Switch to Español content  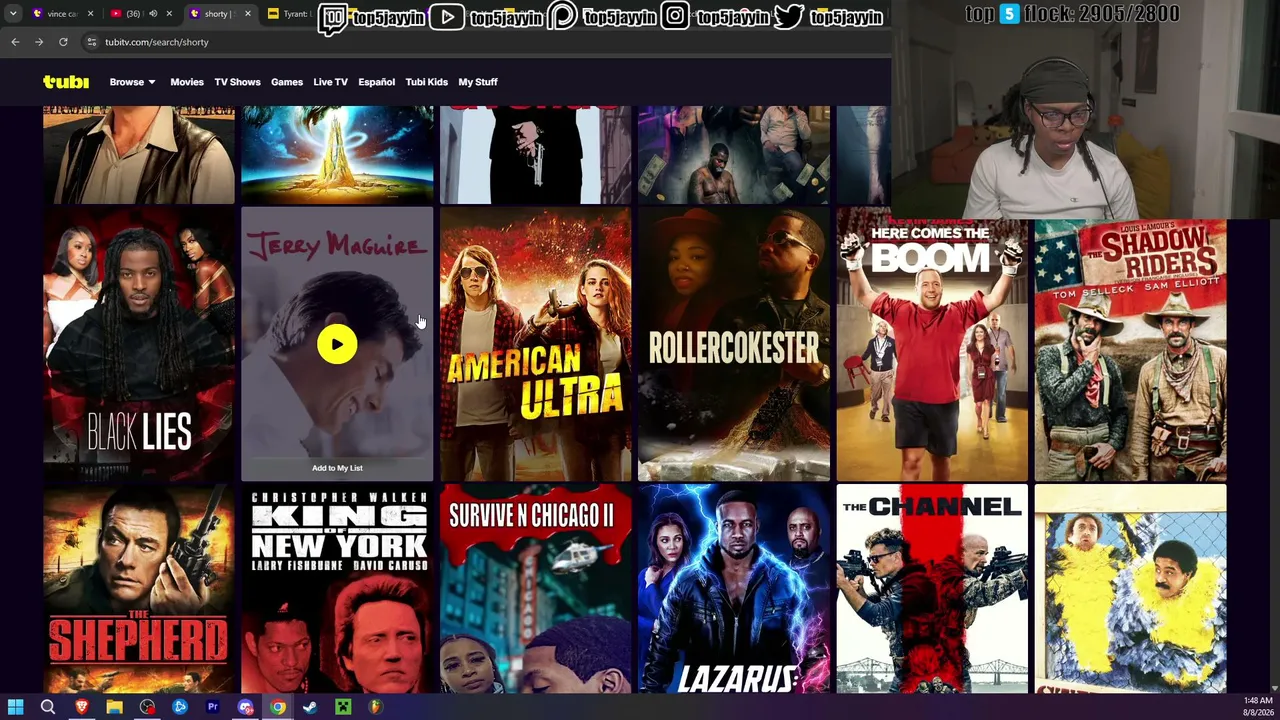coord(377,82)
